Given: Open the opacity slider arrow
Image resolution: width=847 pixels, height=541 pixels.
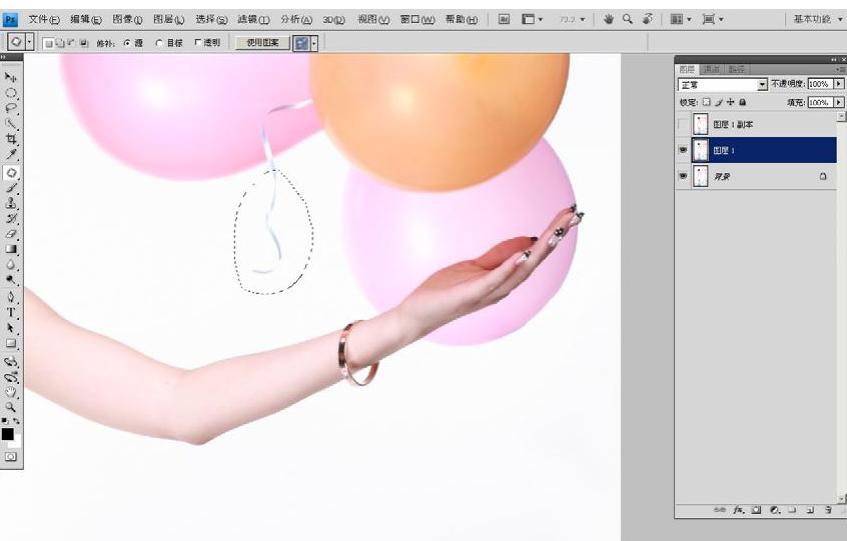Looking at the screenshot, I should point(839,84).
